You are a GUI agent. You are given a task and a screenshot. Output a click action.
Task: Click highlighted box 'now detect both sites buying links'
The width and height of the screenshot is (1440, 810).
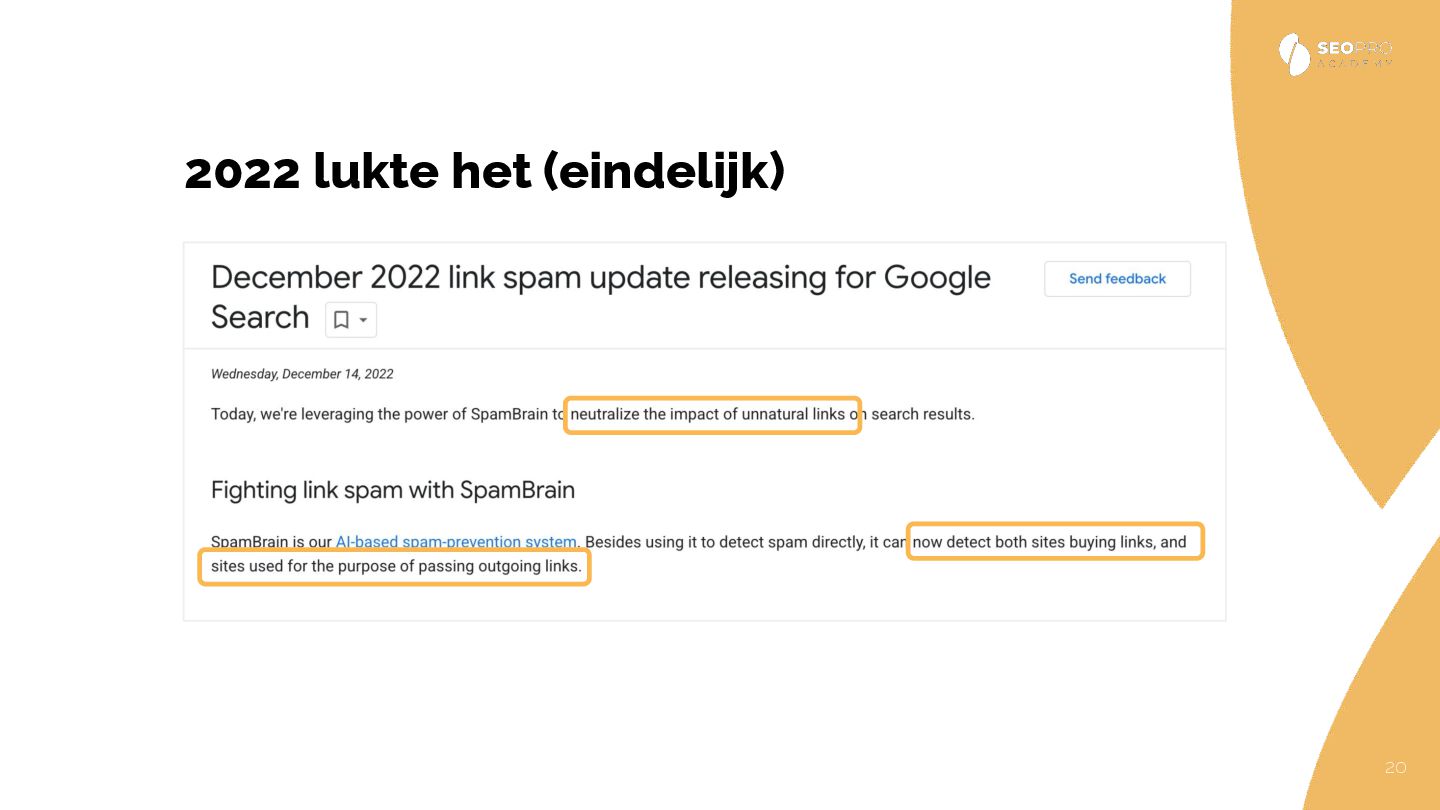pos(1054,542)
